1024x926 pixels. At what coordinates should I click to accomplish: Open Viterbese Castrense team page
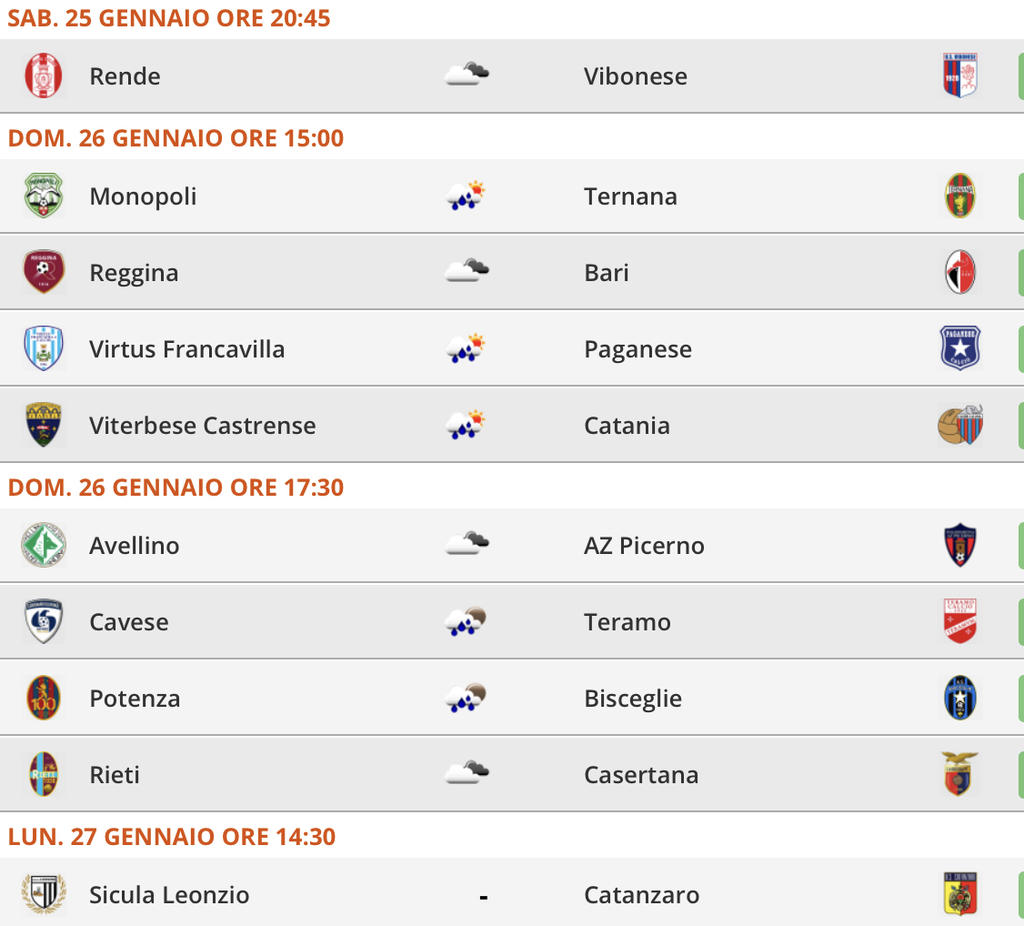point(202,425)
